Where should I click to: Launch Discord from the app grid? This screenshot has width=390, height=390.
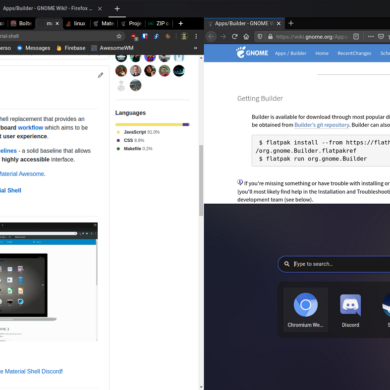[x=350, y=309]
